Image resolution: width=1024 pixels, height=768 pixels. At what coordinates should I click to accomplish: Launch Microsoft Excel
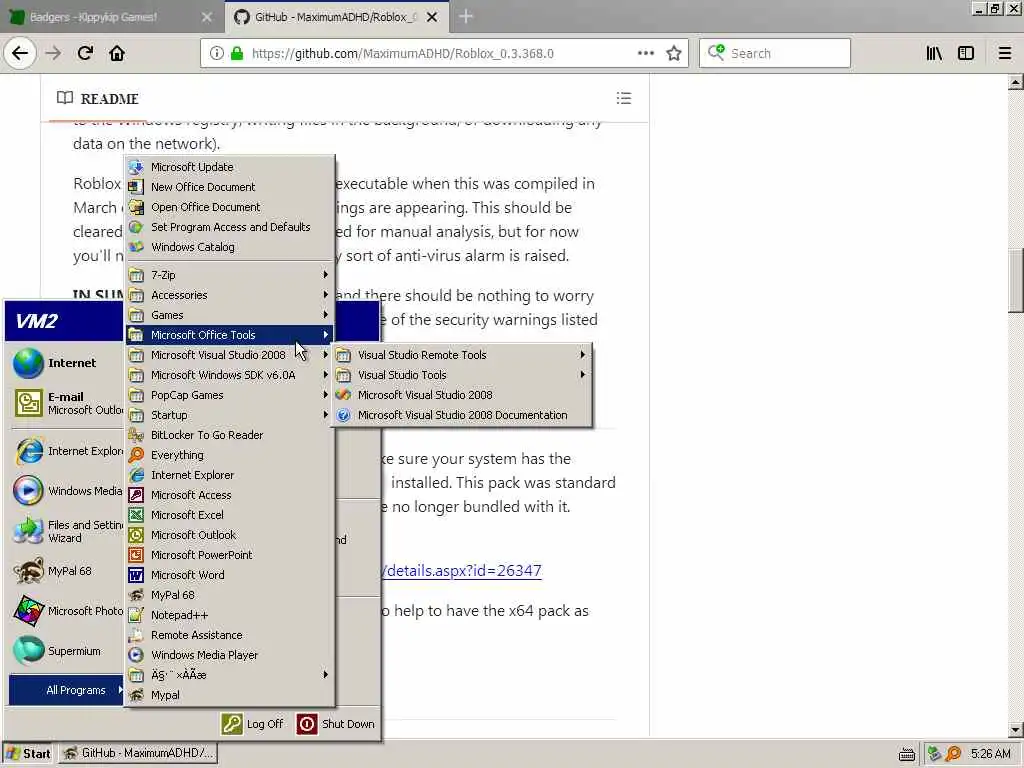point(231,515)
